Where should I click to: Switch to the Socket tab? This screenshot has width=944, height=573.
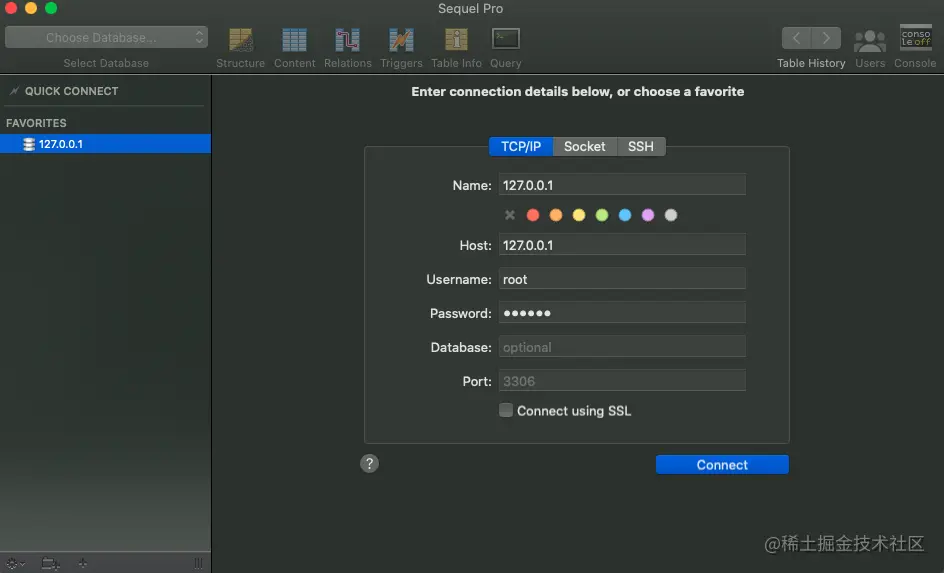585,146
